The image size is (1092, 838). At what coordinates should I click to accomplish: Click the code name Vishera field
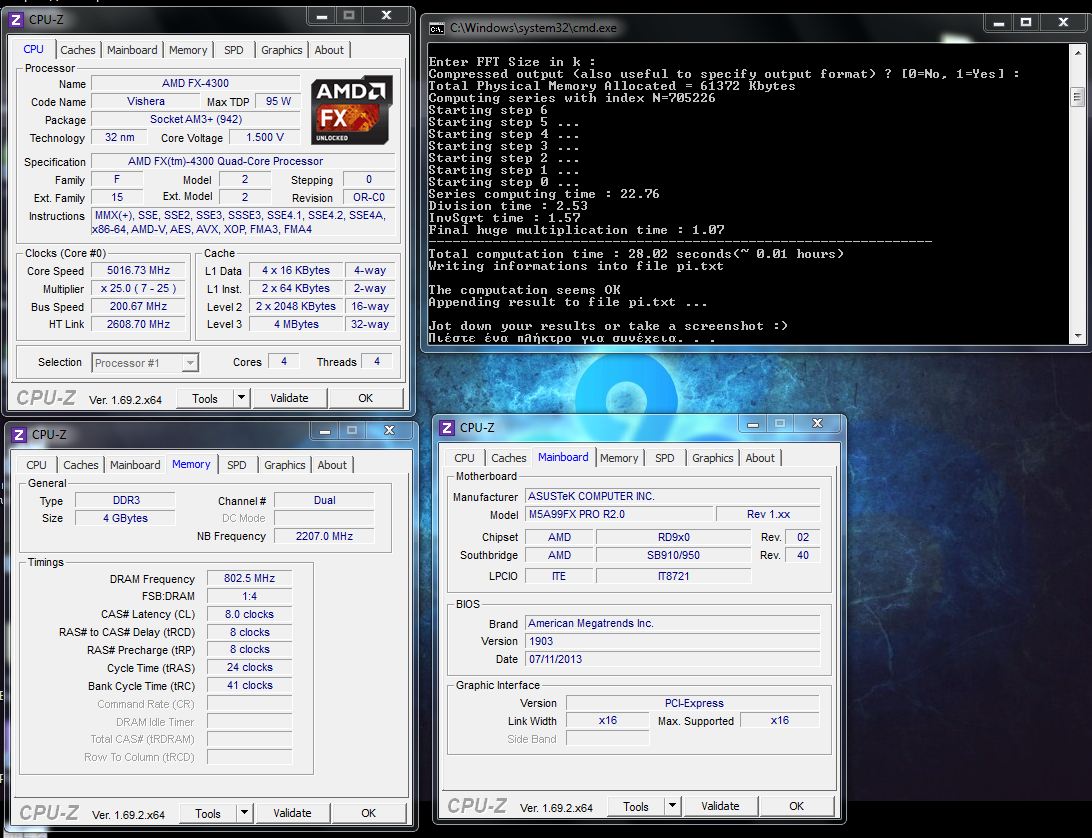click(146, 101)
